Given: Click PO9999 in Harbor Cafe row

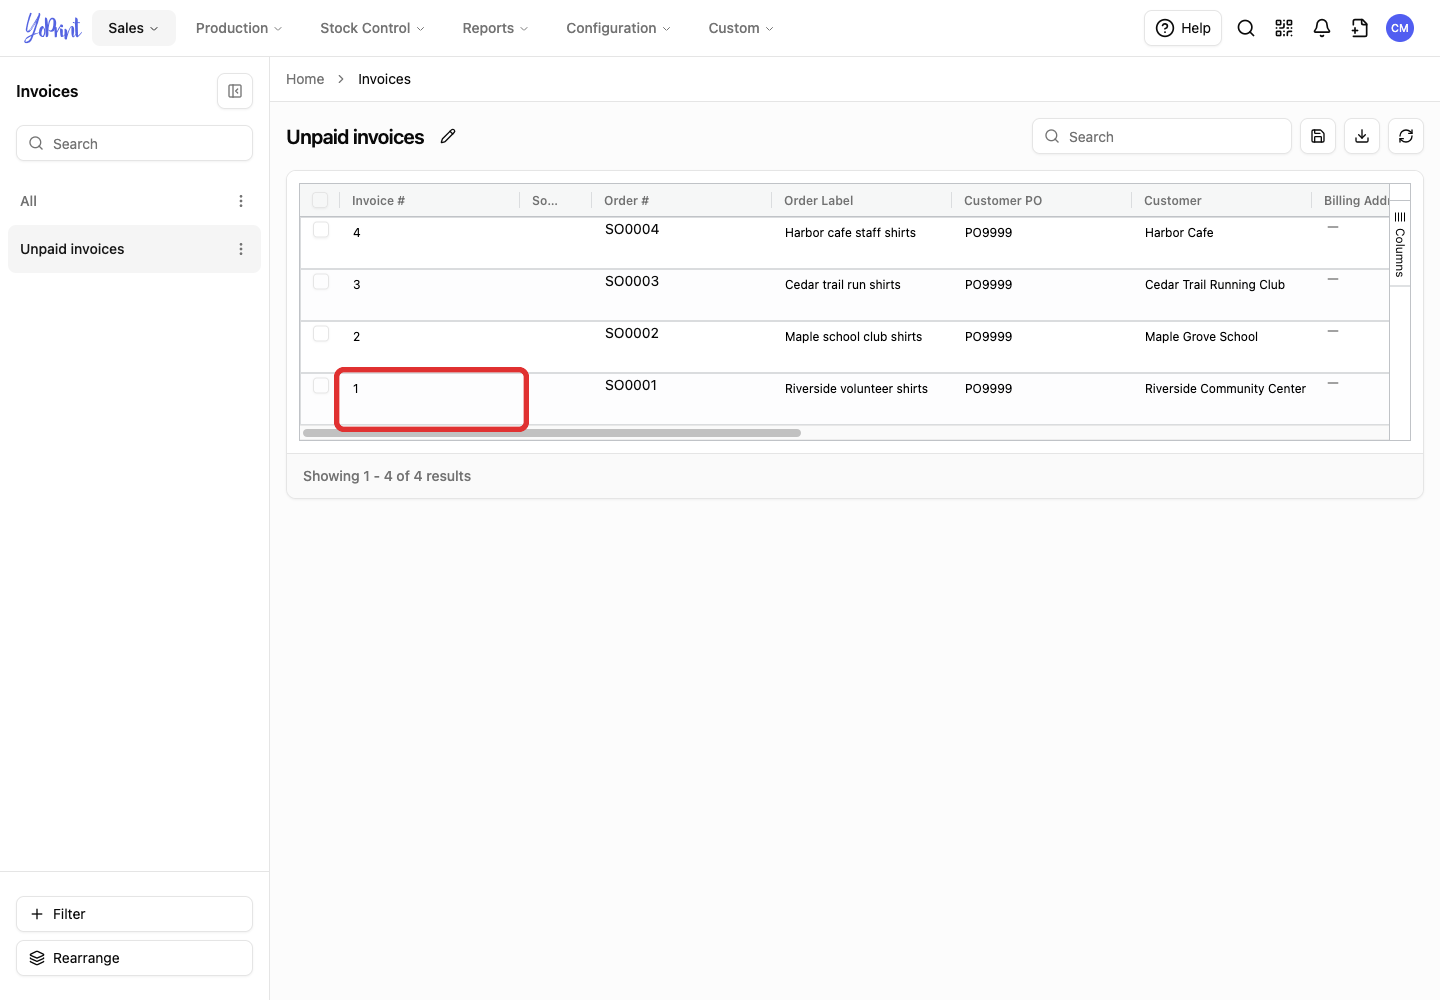Looking at the screenshot, I should pyautogui.click(x=988, y=233).
